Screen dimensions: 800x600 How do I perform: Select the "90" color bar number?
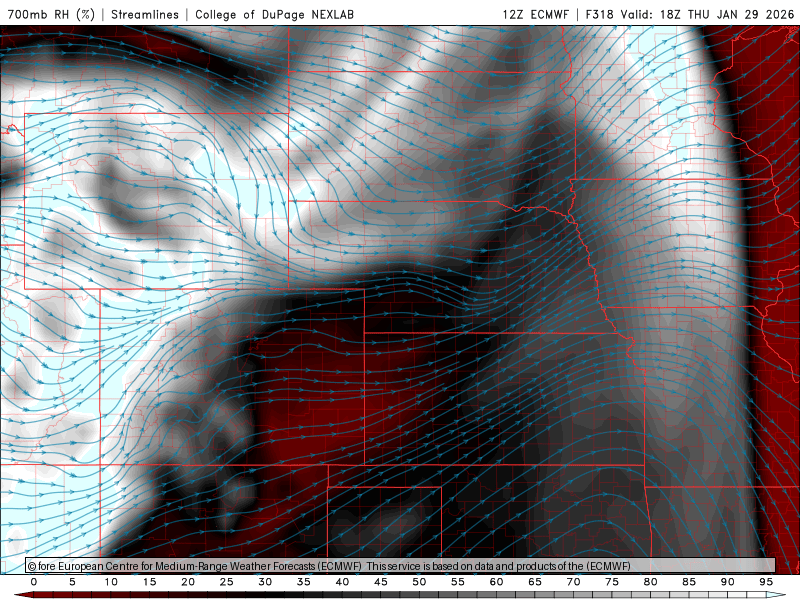[x=727, y=582]
